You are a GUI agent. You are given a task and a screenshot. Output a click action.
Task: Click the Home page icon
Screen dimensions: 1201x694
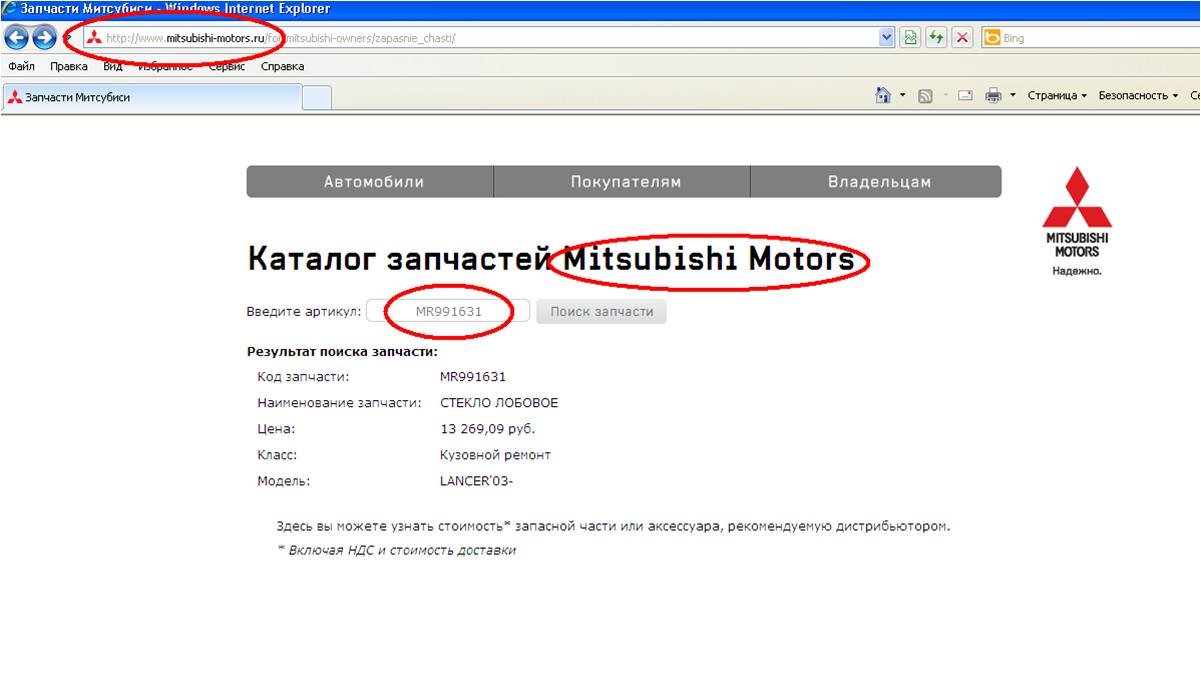point(883,95)
